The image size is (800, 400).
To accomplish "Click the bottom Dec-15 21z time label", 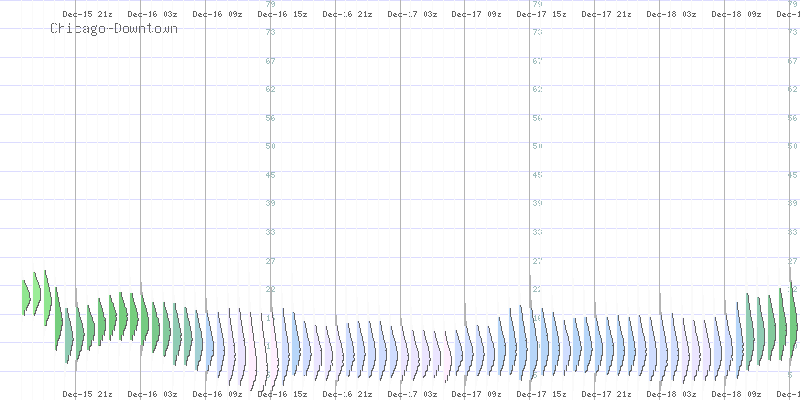I will pos(84,394).
